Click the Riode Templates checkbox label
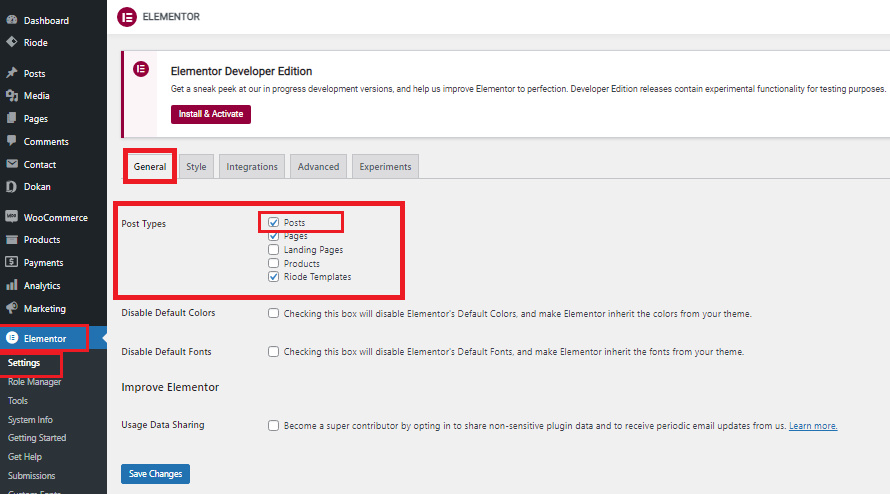 coord(317,277)
